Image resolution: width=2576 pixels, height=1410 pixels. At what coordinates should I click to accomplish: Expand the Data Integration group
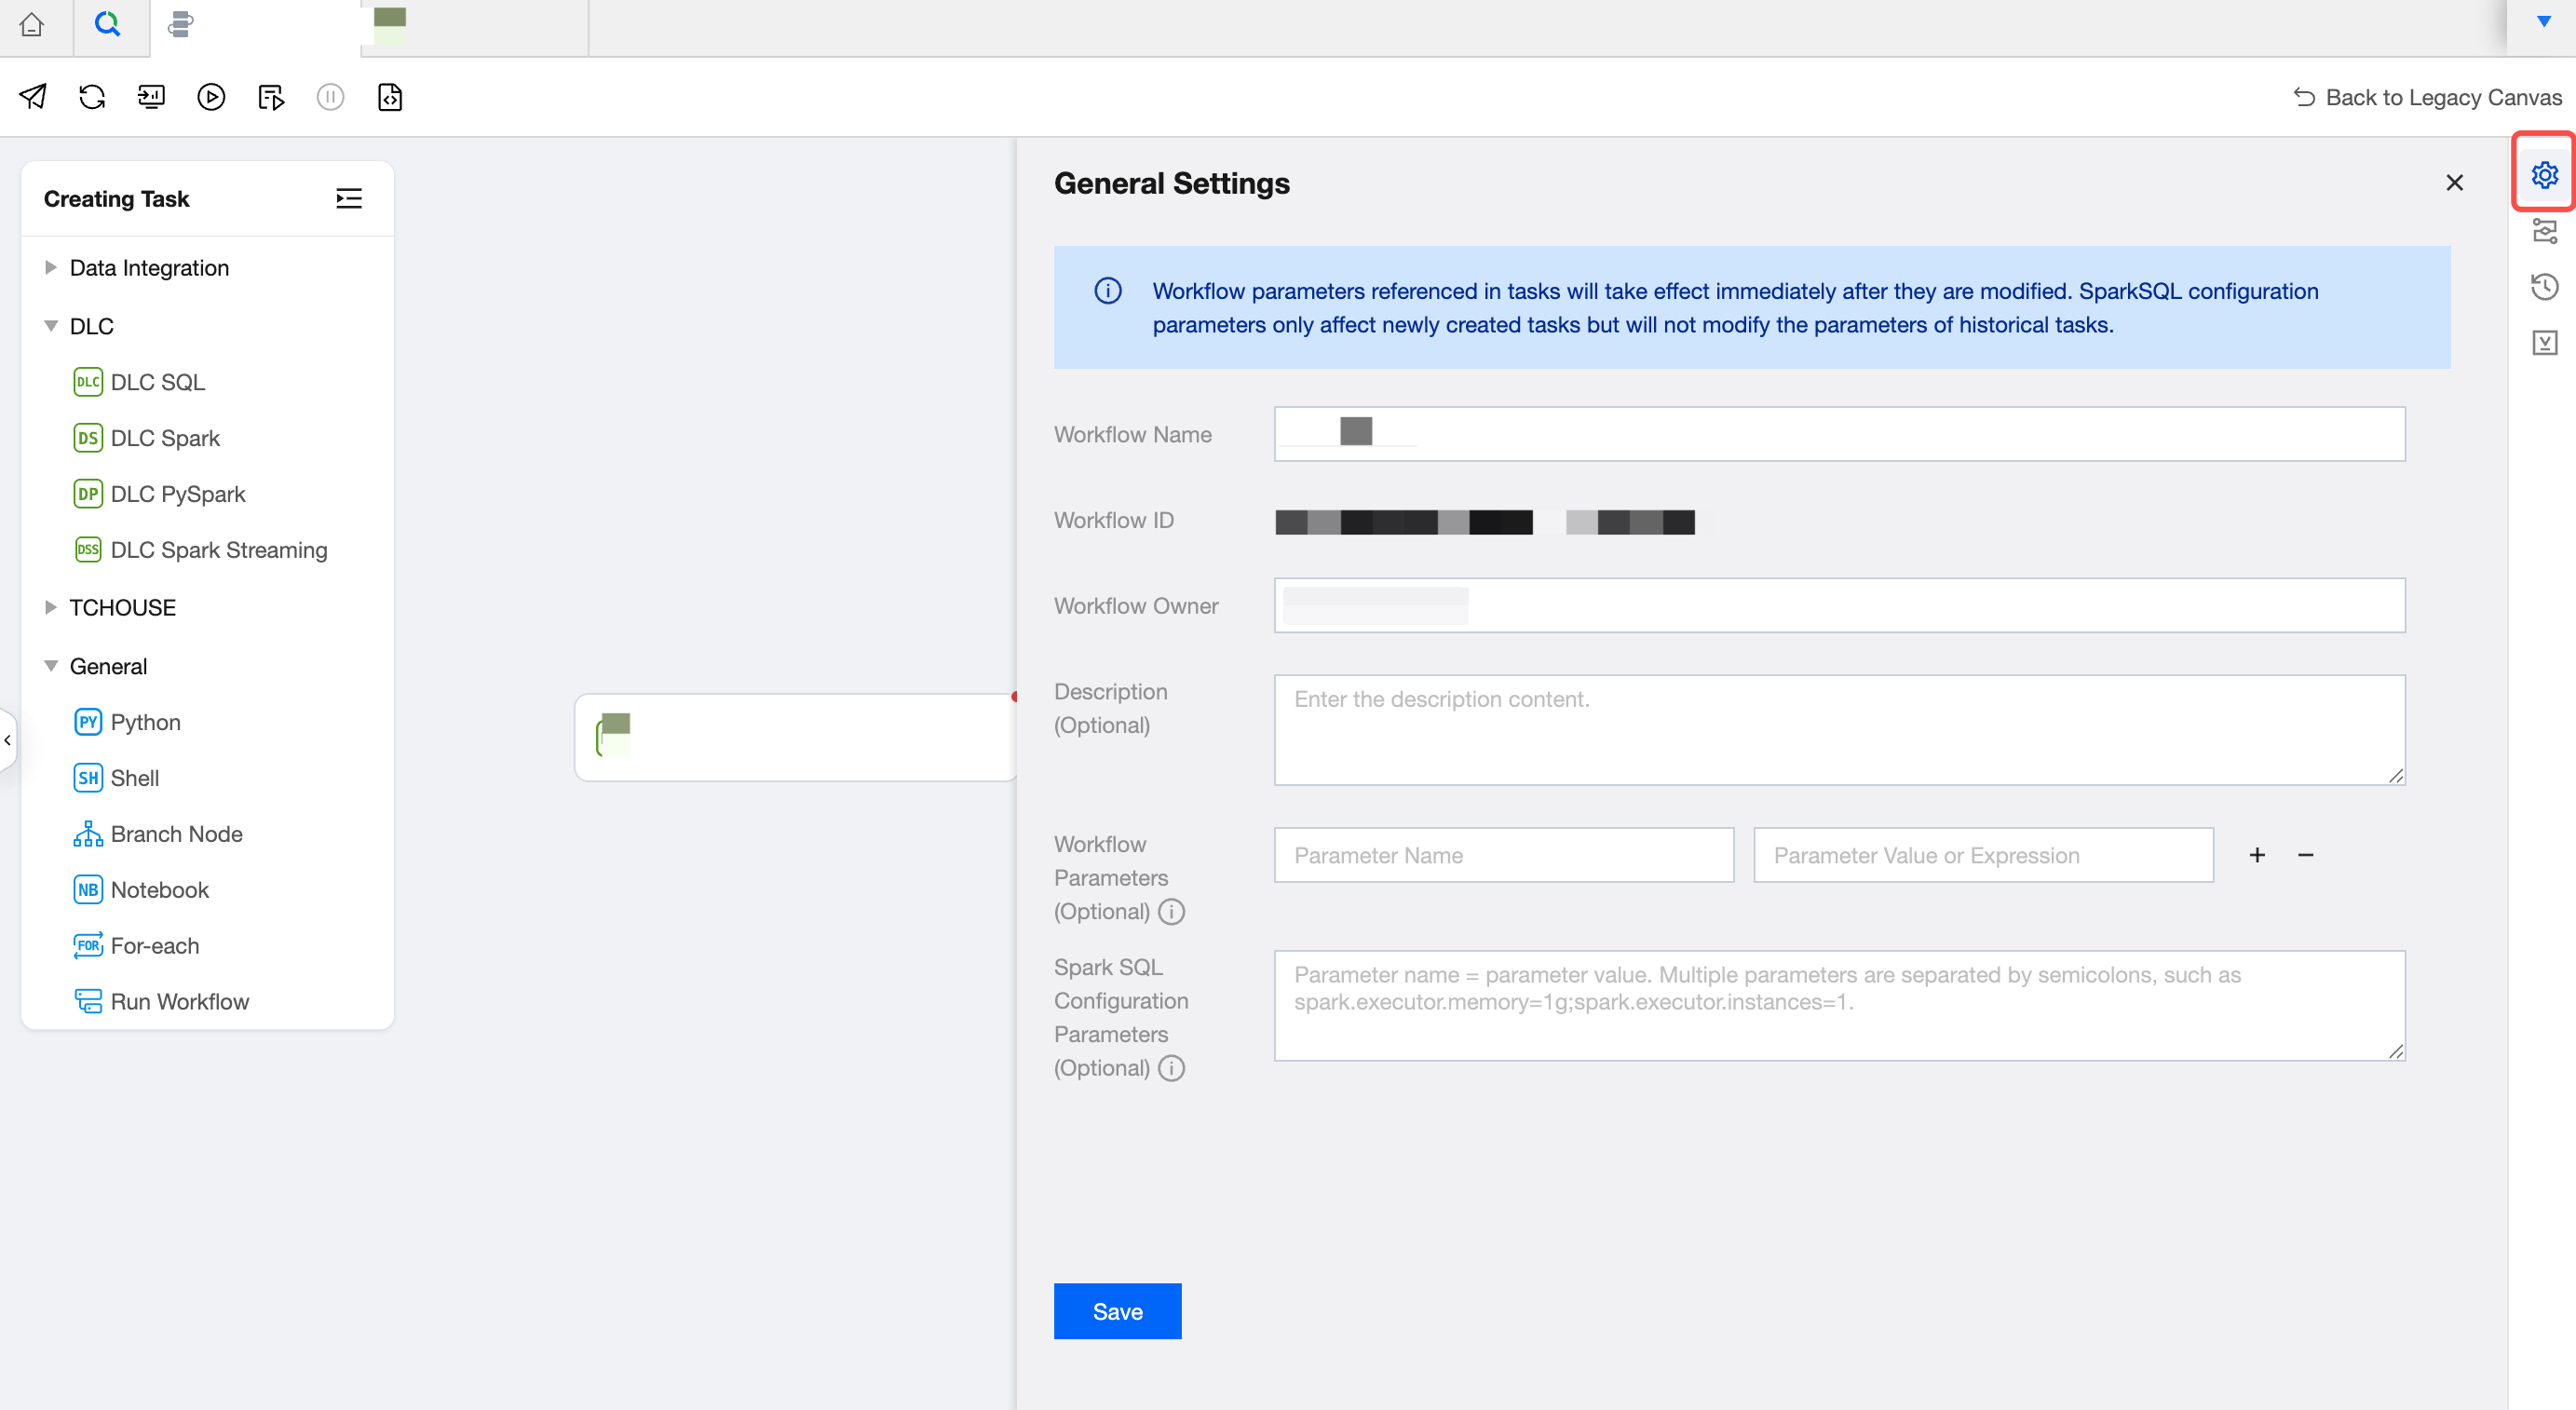point(51,268)
